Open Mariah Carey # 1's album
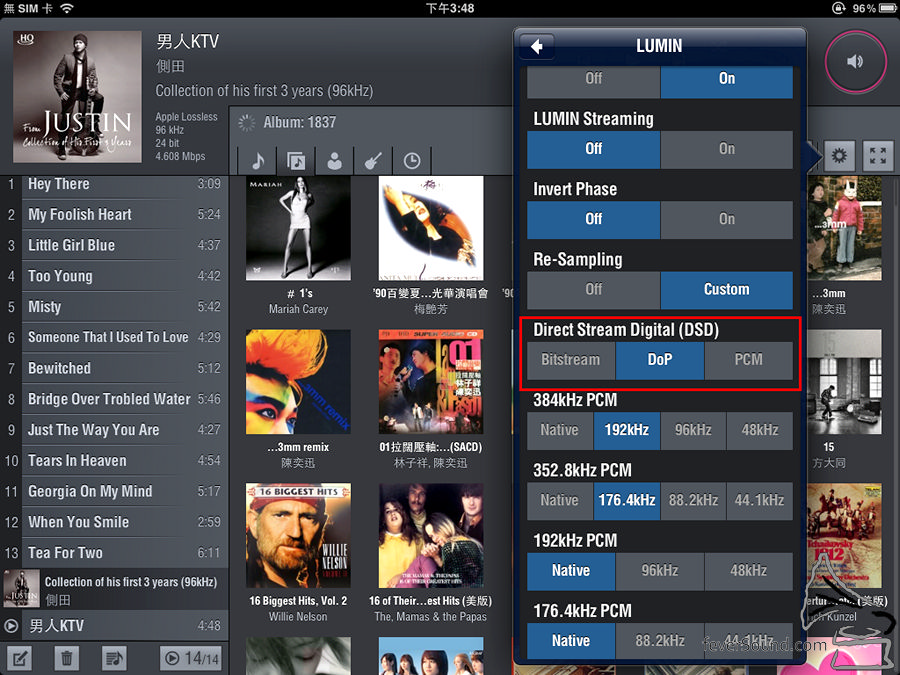This screenshot has width=900, height=675. [298, 228]
